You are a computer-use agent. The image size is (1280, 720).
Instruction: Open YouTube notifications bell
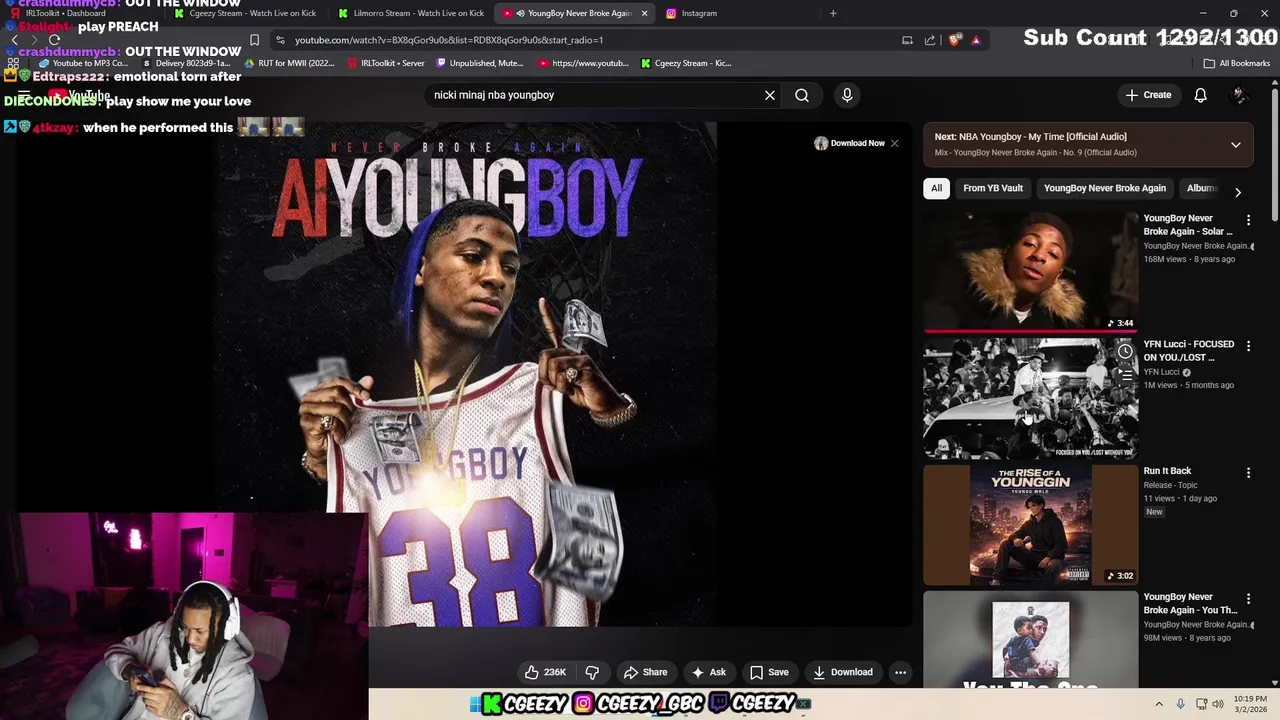point(1200,95)
